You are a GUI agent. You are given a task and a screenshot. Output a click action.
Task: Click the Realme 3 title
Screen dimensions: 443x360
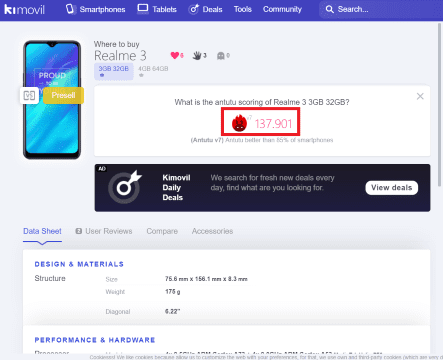point(120,55)
